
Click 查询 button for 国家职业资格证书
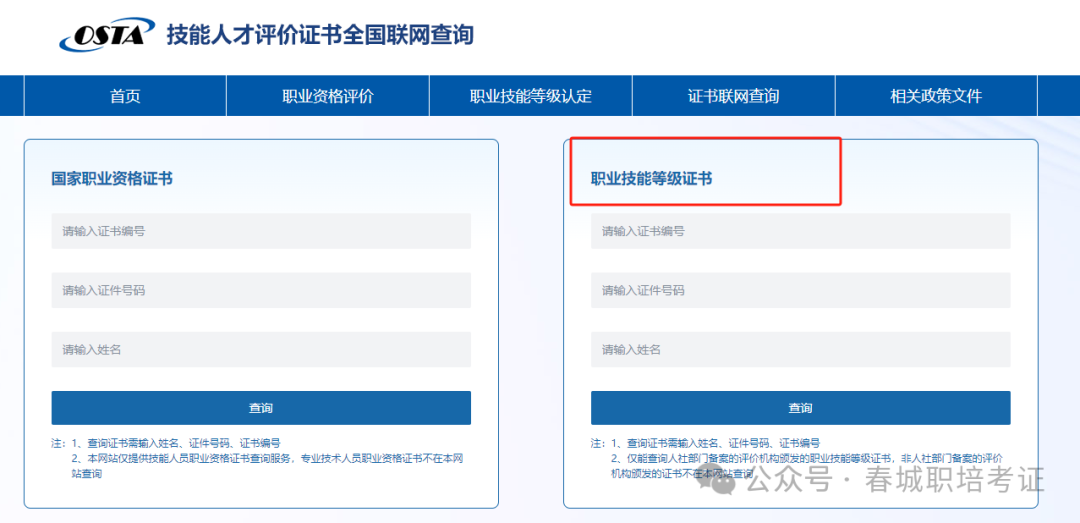point(261,408)
